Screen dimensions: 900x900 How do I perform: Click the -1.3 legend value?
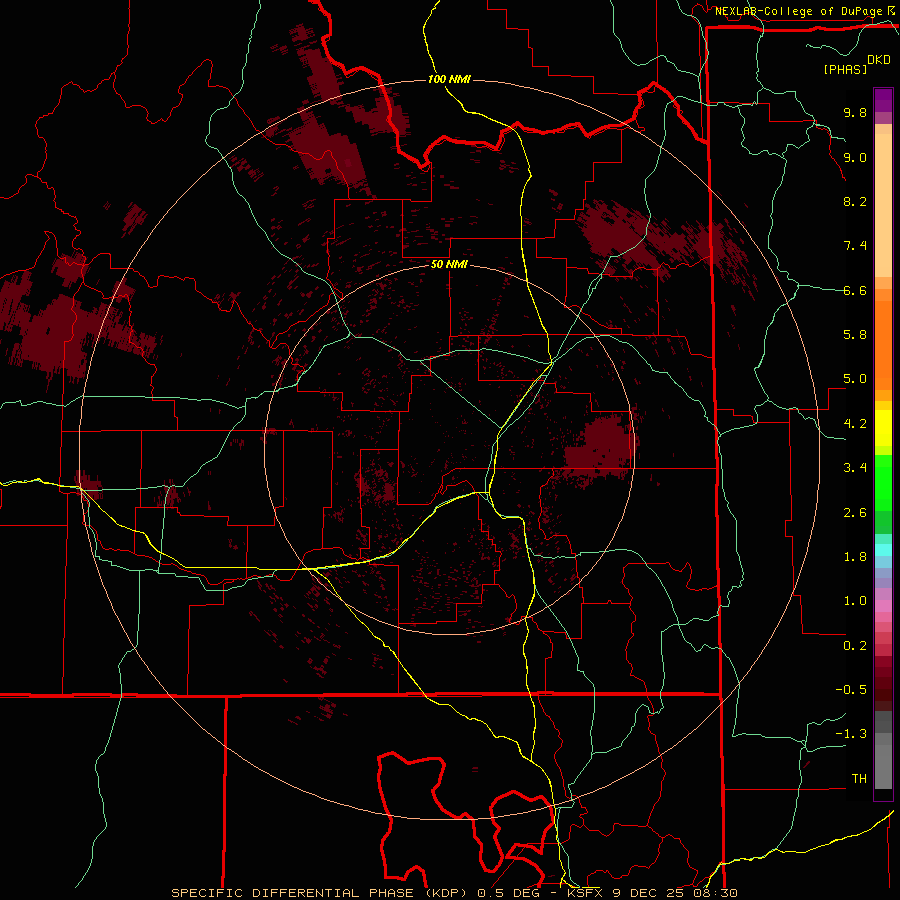[852, 734]
